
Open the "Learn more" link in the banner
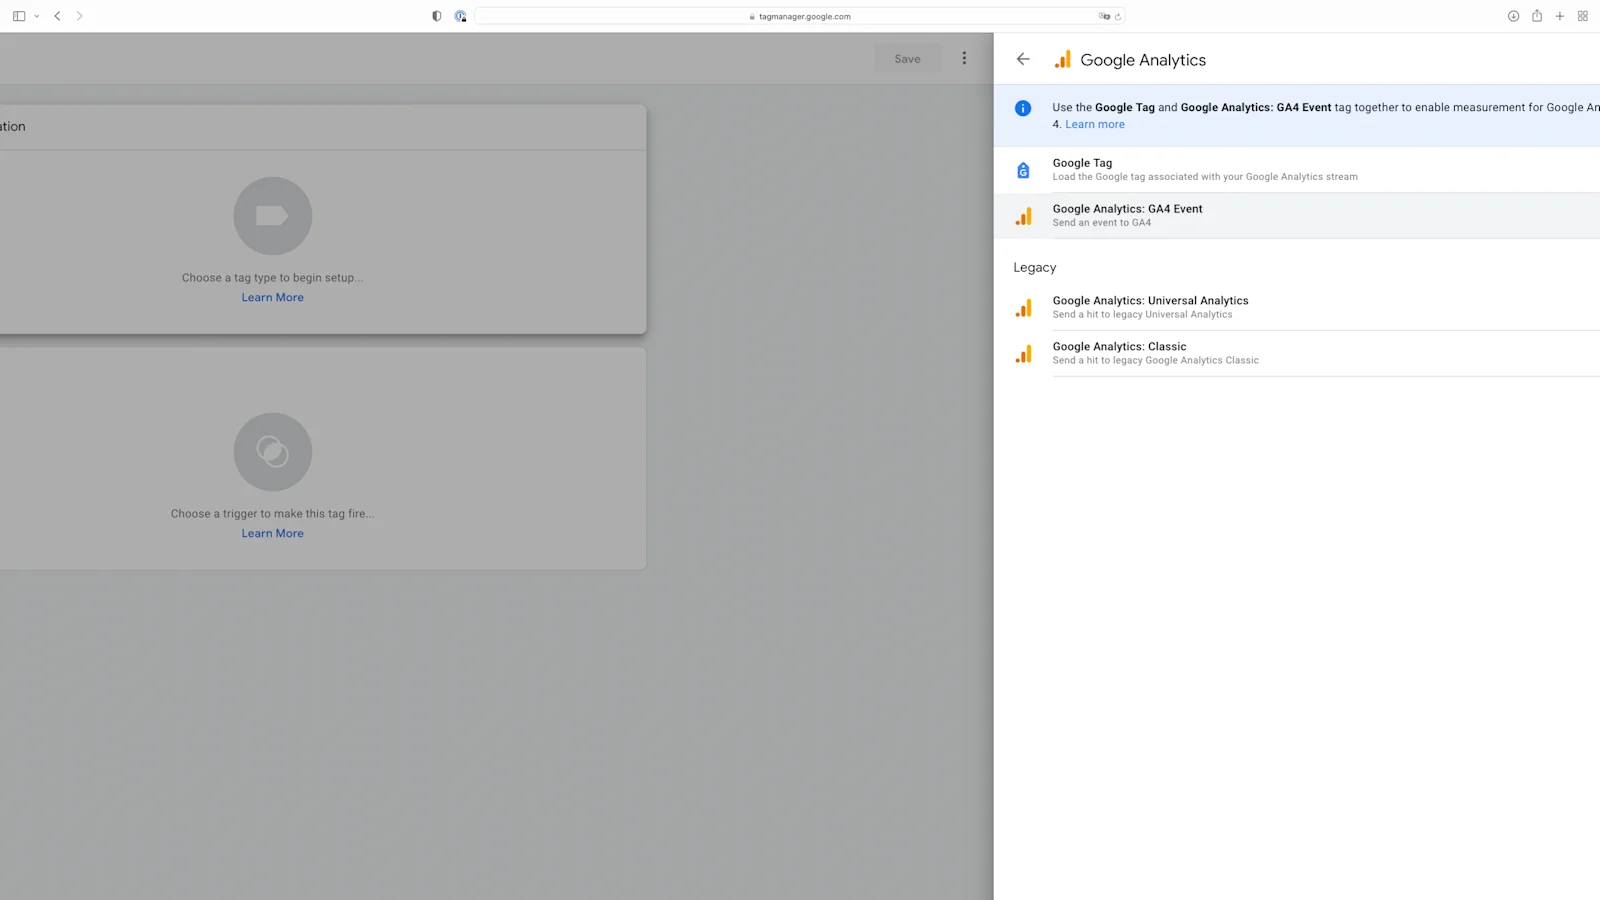[x=1094, y=123]
